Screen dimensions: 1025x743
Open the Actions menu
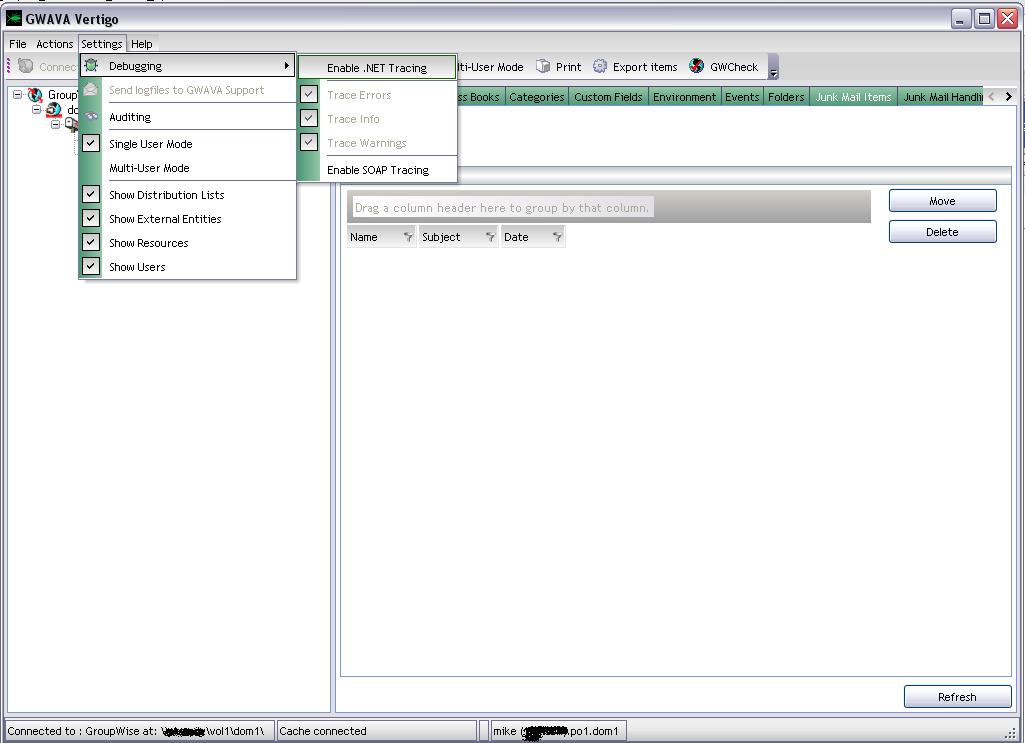(54, 44)
